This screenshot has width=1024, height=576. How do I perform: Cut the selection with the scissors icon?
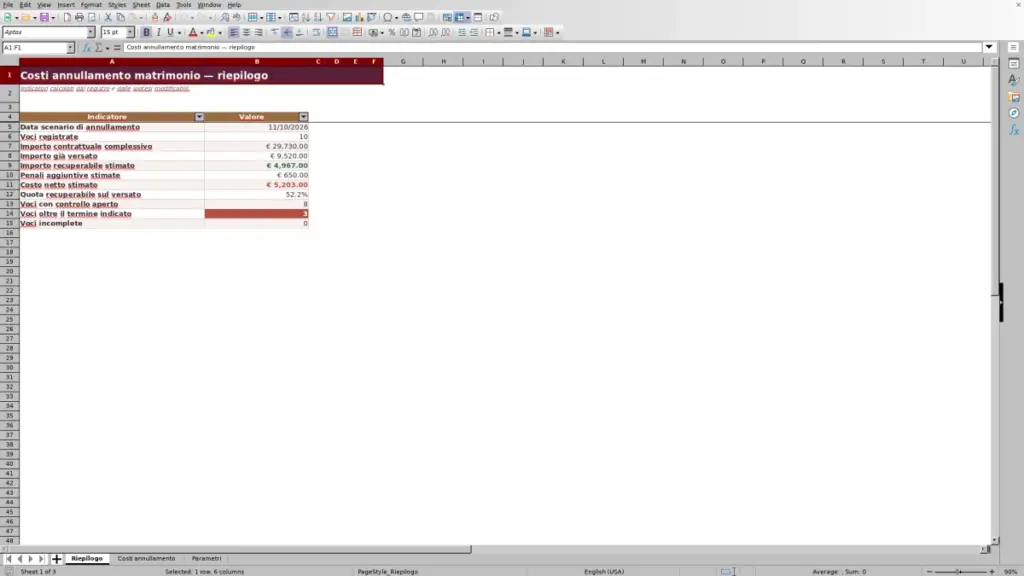[x=108, y=18]
